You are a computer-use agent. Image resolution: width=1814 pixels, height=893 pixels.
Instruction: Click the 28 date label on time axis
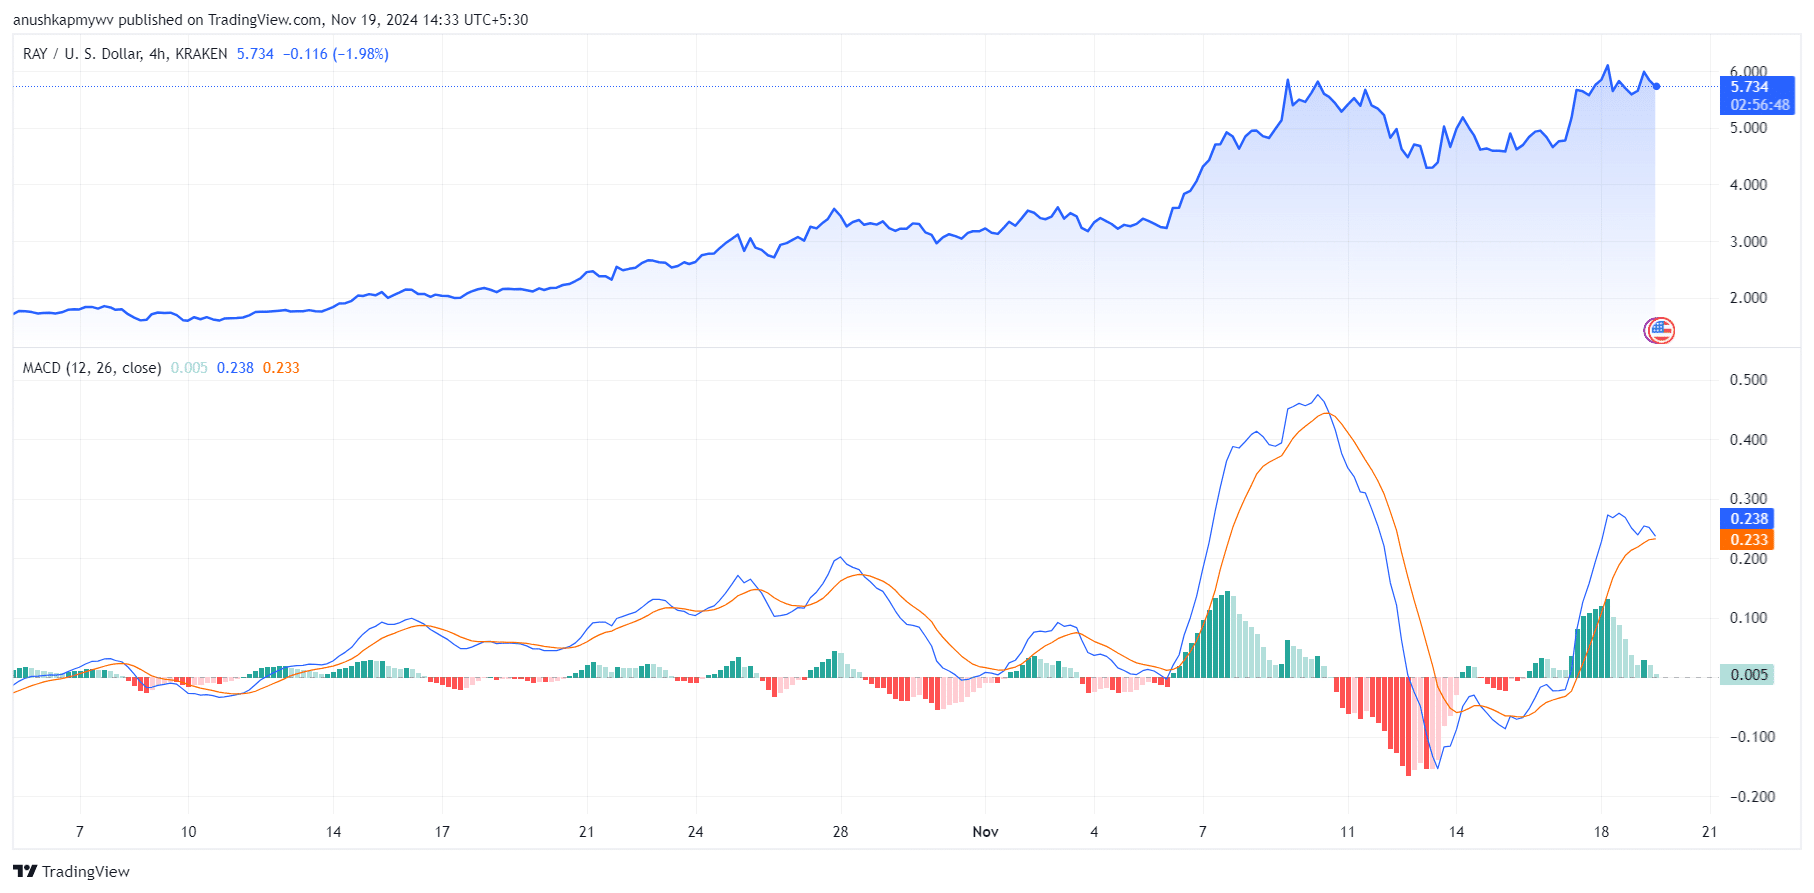coord(840,832)
